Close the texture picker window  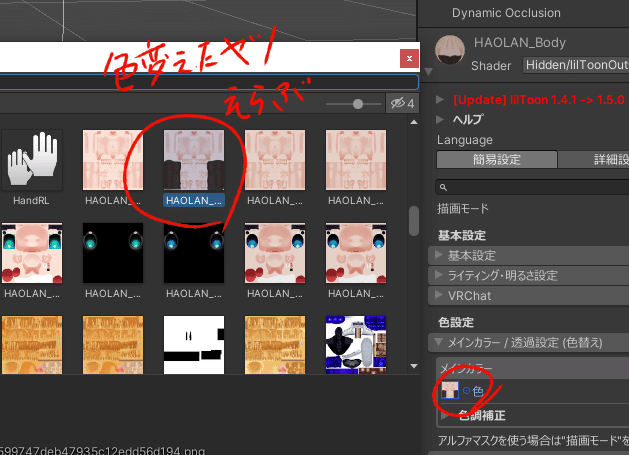click(x=409, y=59)
